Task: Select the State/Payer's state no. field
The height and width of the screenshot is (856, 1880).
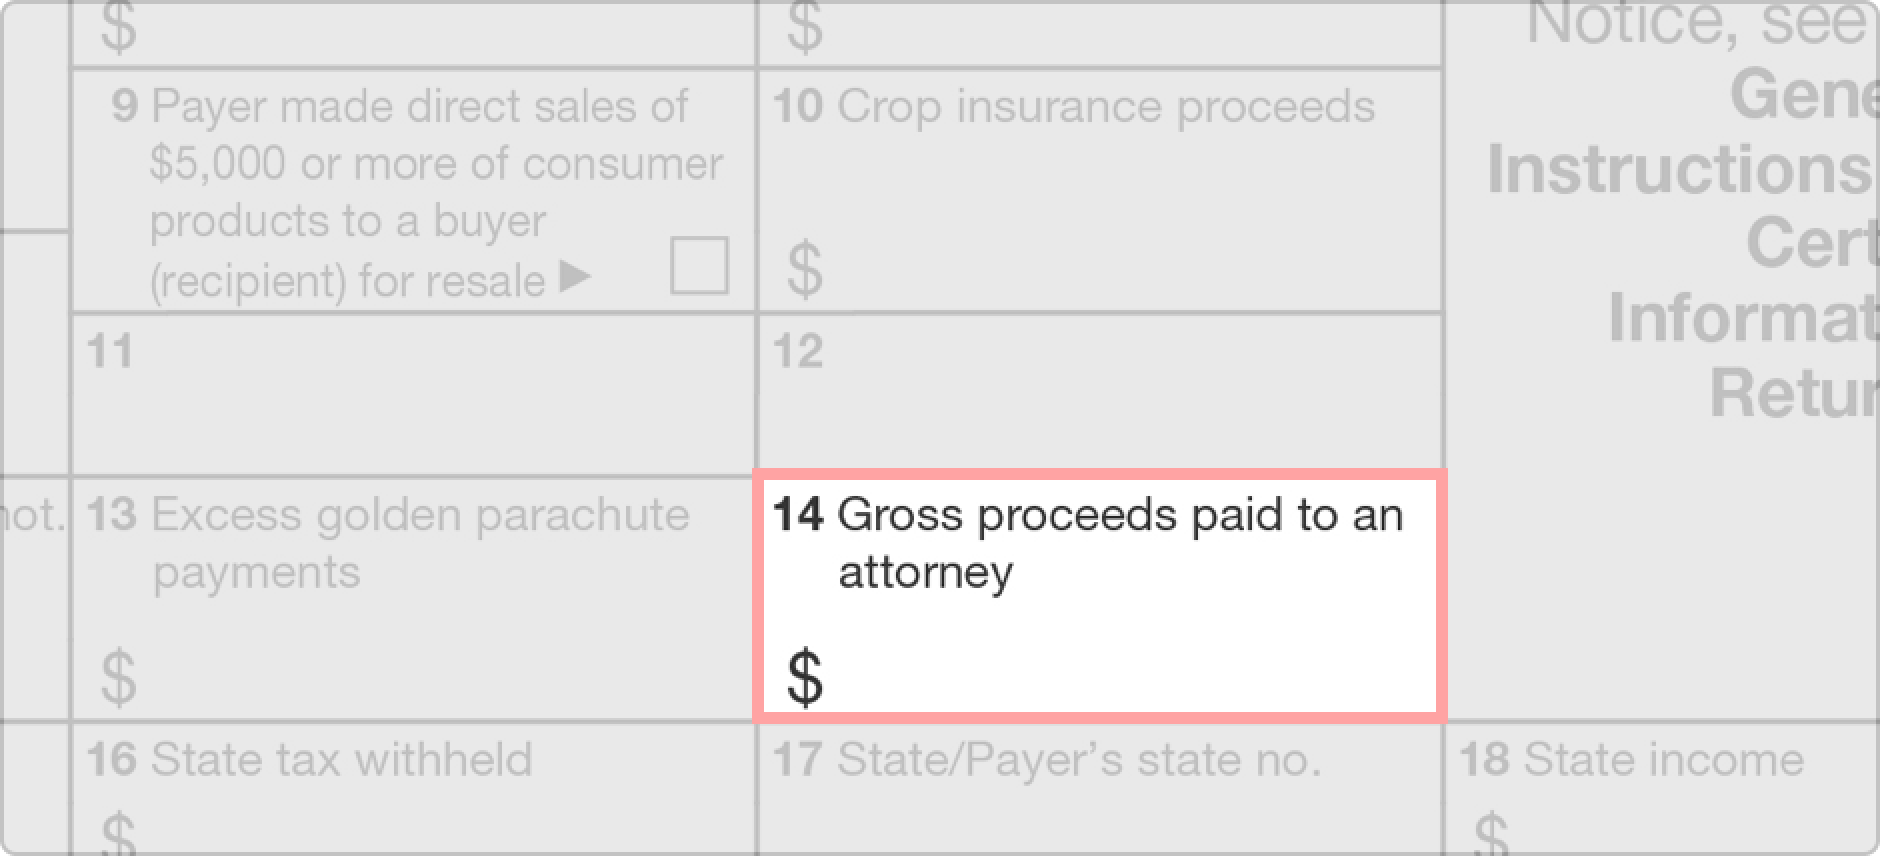Action: [1100, 789]
